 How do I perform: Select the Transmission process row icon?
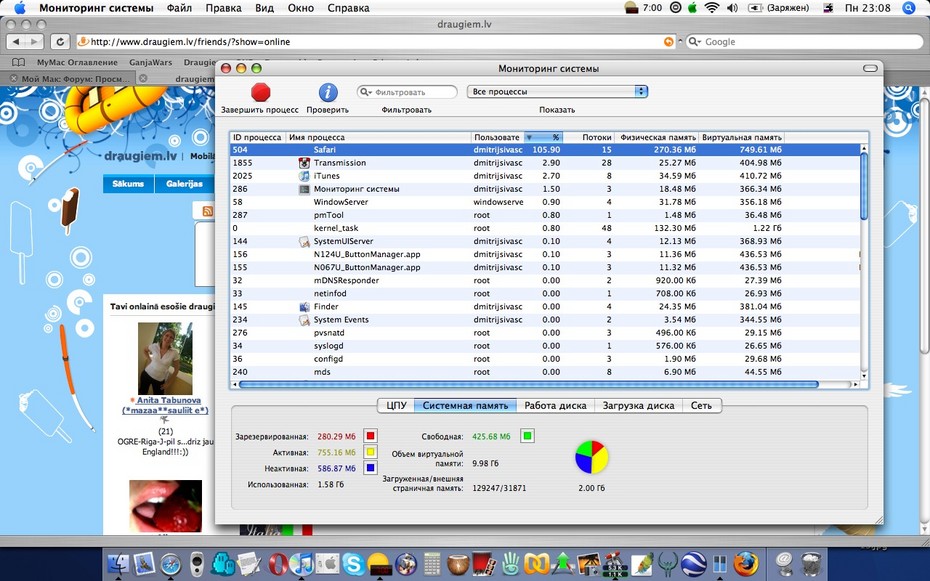[x=304, y=163]
